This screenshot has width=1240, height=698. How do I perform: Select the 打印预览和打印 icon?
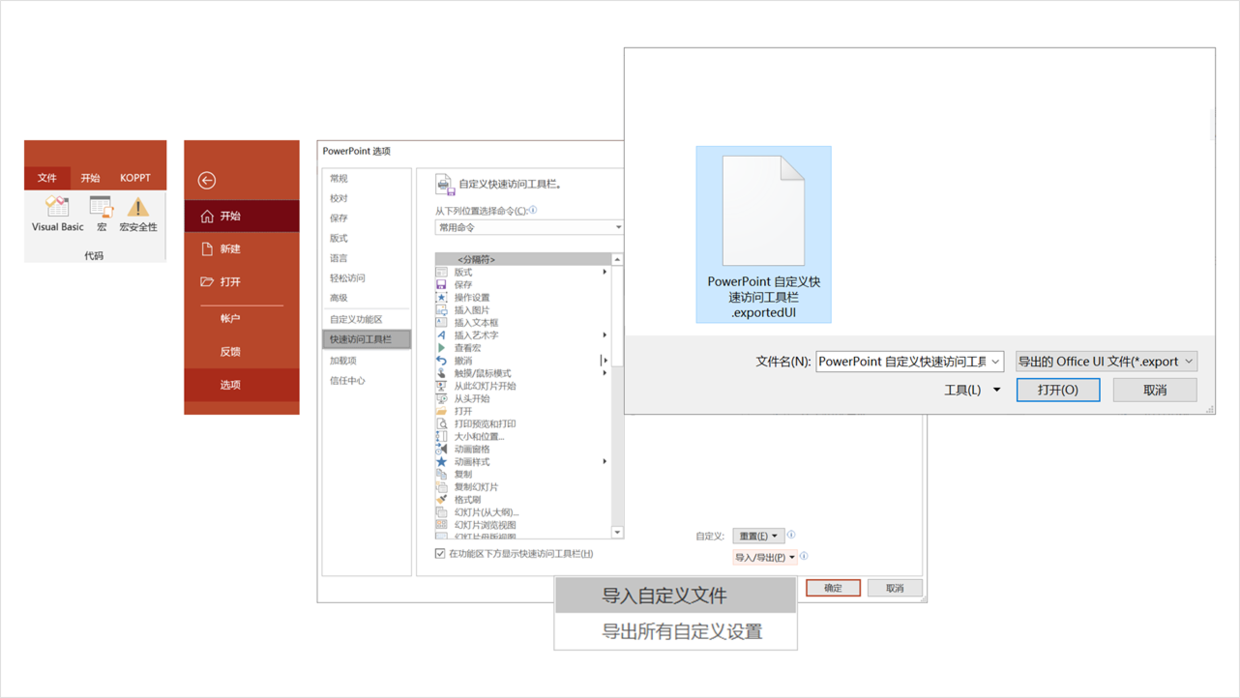[x=441, y=424]
